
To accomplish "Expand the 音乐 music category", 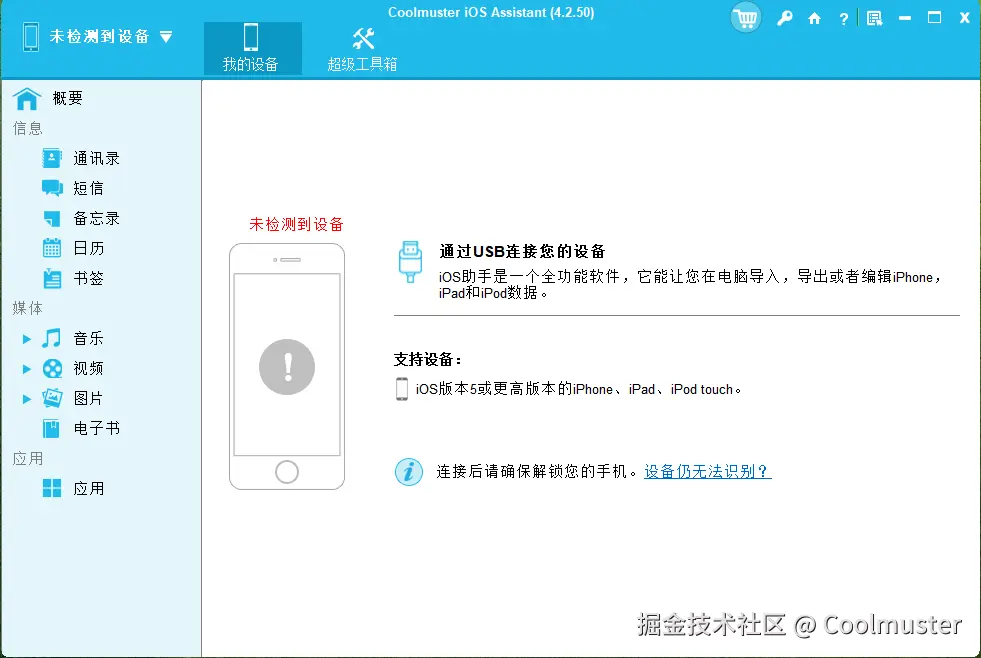I will point(27,337).
